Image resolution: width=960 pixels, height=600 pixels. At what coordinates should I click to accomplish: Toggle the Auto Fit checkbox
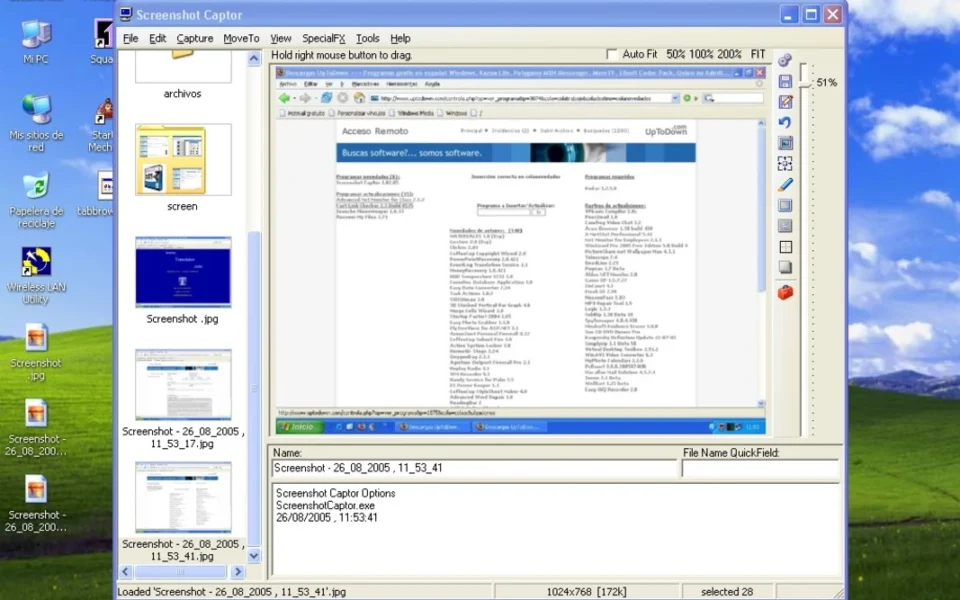click(x=611, y=54)
